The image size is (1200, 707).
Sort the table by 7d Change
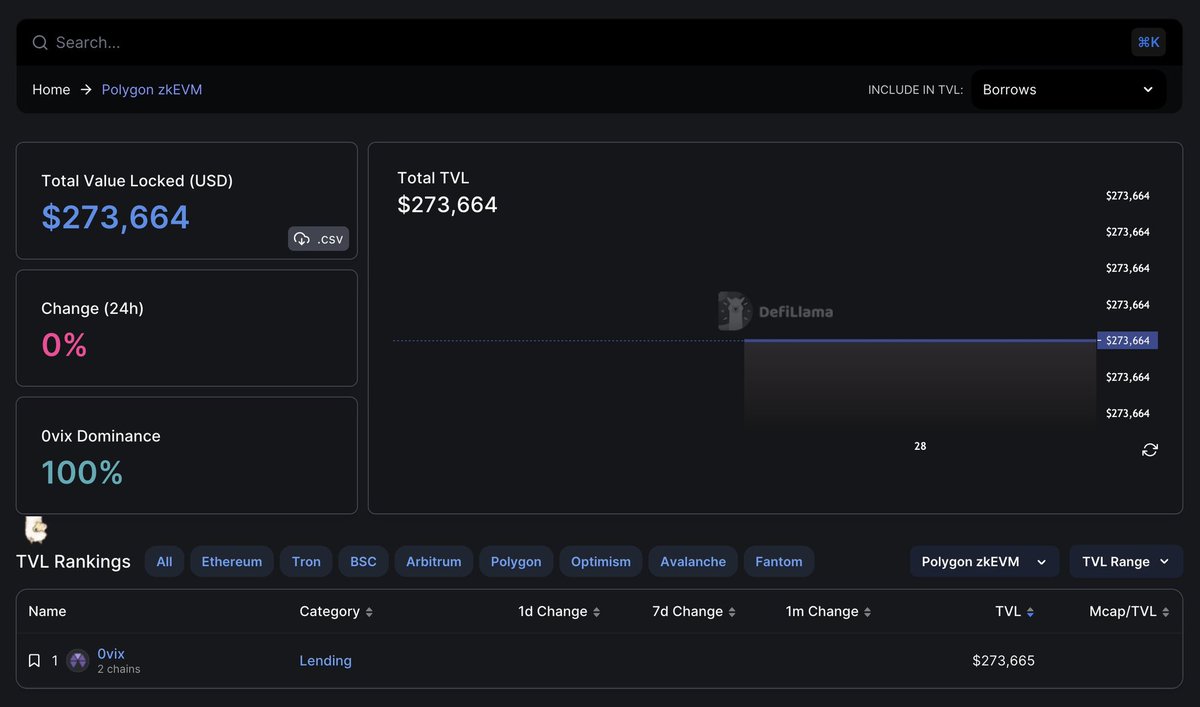pos(694,611)
